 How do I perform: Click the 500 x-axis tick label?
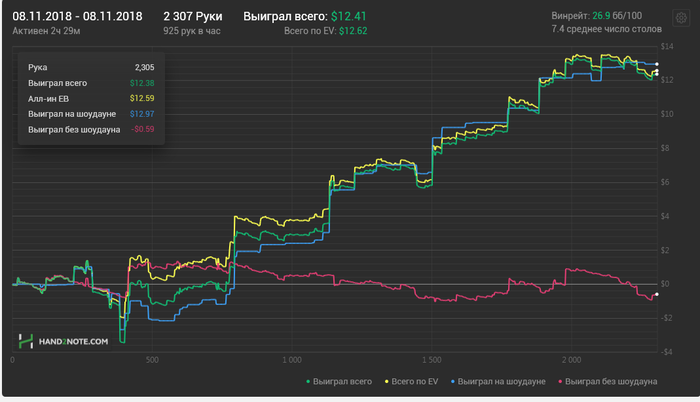[152, 360]
